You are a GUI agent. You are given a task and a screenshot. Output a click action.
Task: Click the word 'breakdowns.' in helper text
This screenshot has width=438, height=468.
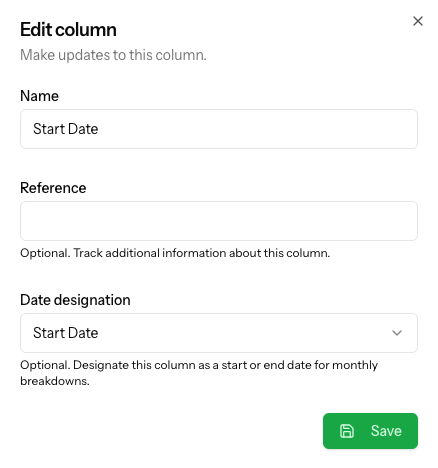point(55,381)
